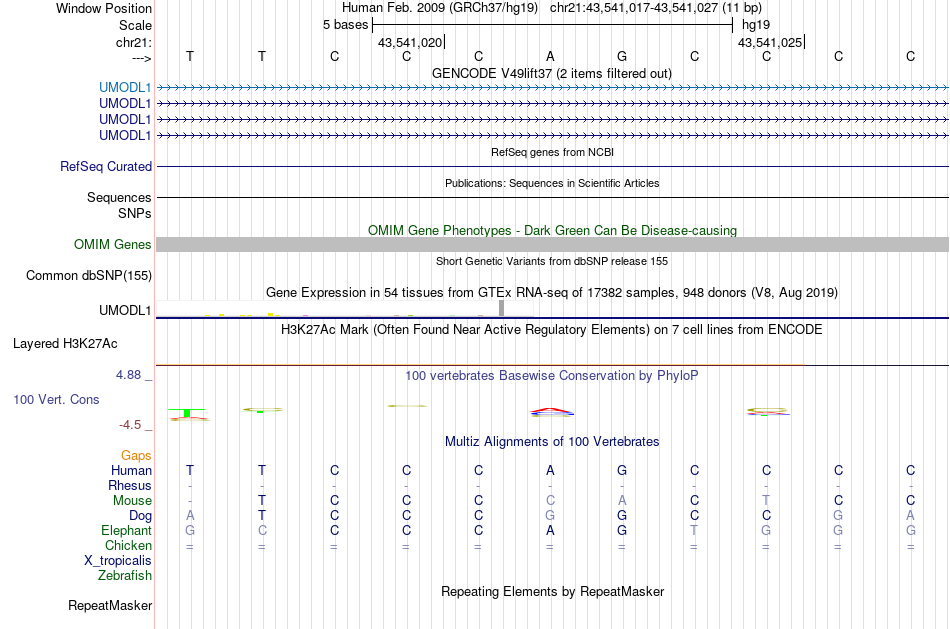Screen dimensions: 950x629
Task: Click the OMIM Genes track label
Action: (113, 244)
